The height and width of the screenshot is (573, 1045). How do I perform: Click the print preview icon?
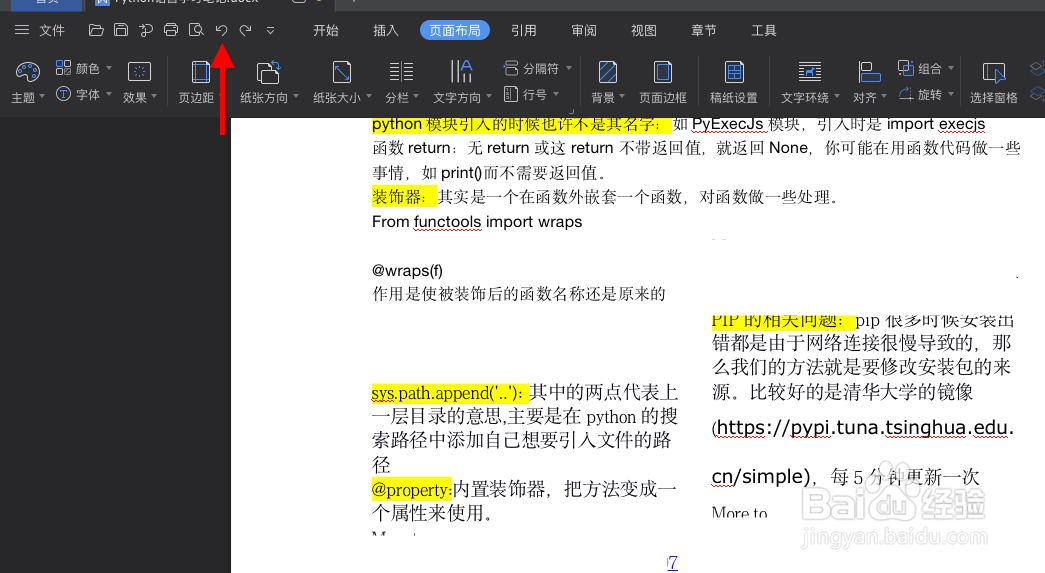pyautogui.click(x=196, y=30)
